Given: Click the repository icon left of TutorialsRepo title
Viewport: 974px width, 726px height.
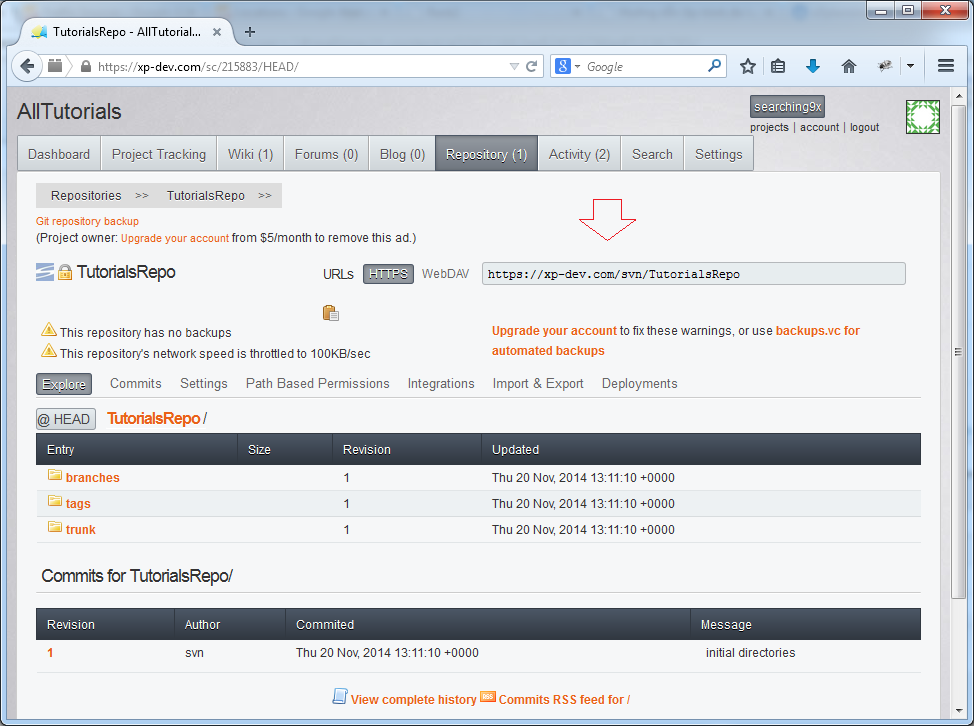Looking at the screenshot, I should [x=45, y=272].
